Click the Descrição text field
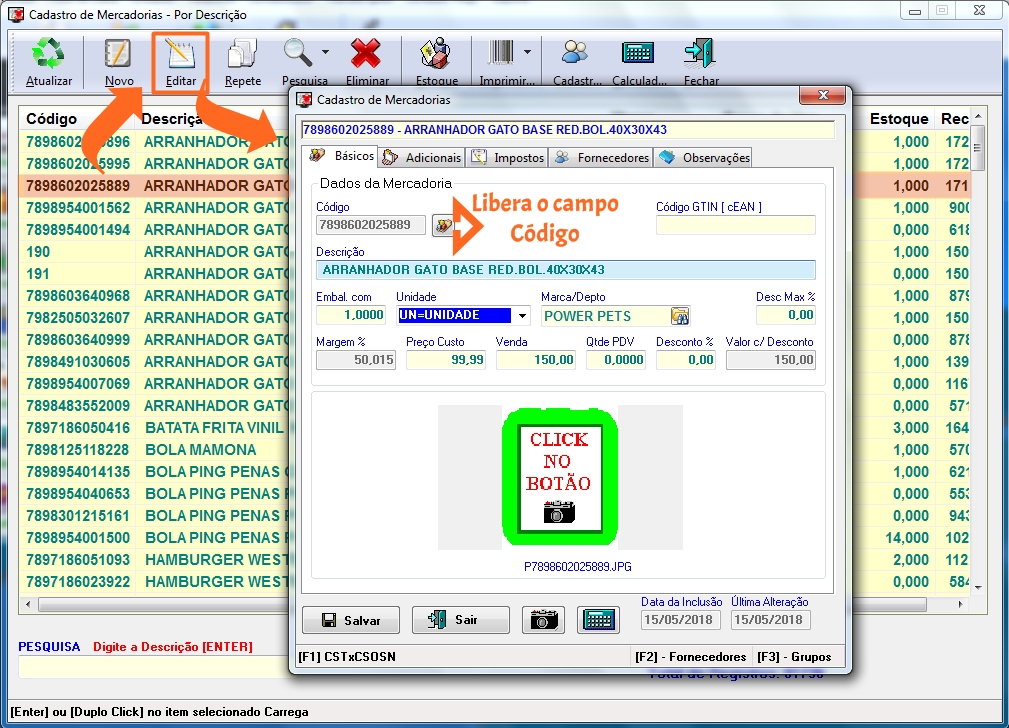Image resolution: width=1009 pixels, height=728 pixels. point(566,270)
